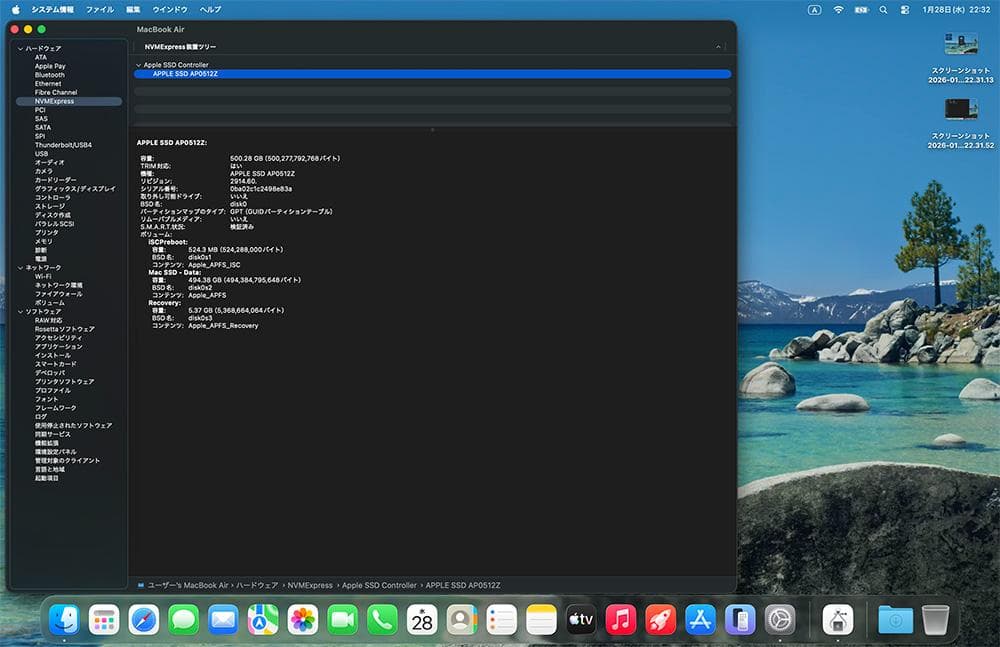1000x647 pixels.
Task: Collapse the ハードウェア section in sidebar
Action: [20, 49]
